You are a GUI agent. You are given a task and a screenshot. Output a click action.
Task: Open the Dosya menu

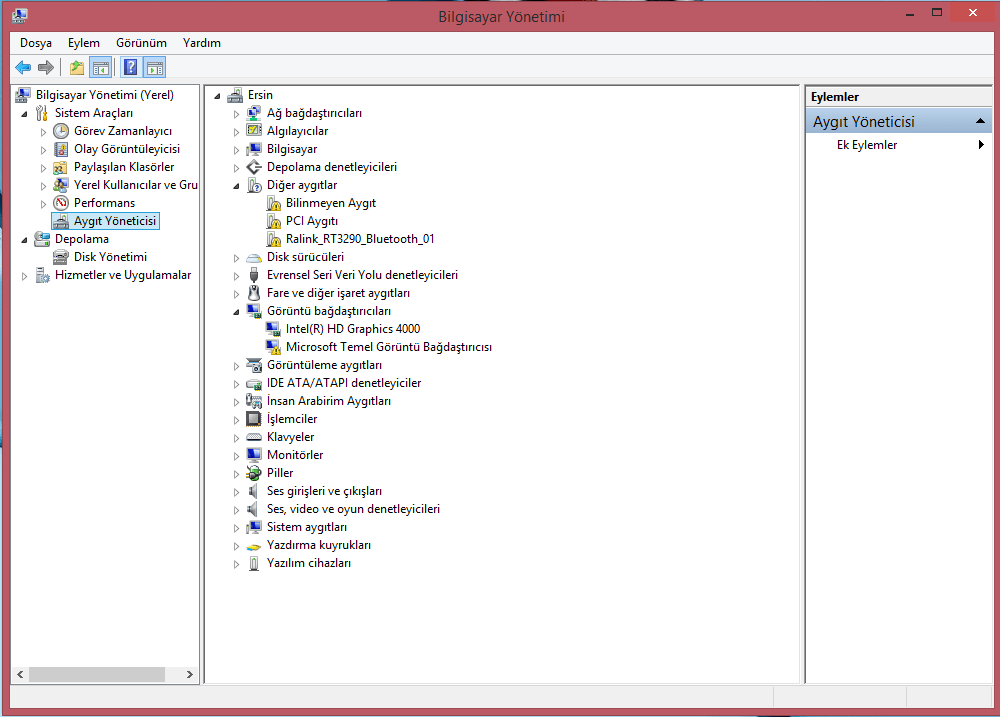(36, 43)
